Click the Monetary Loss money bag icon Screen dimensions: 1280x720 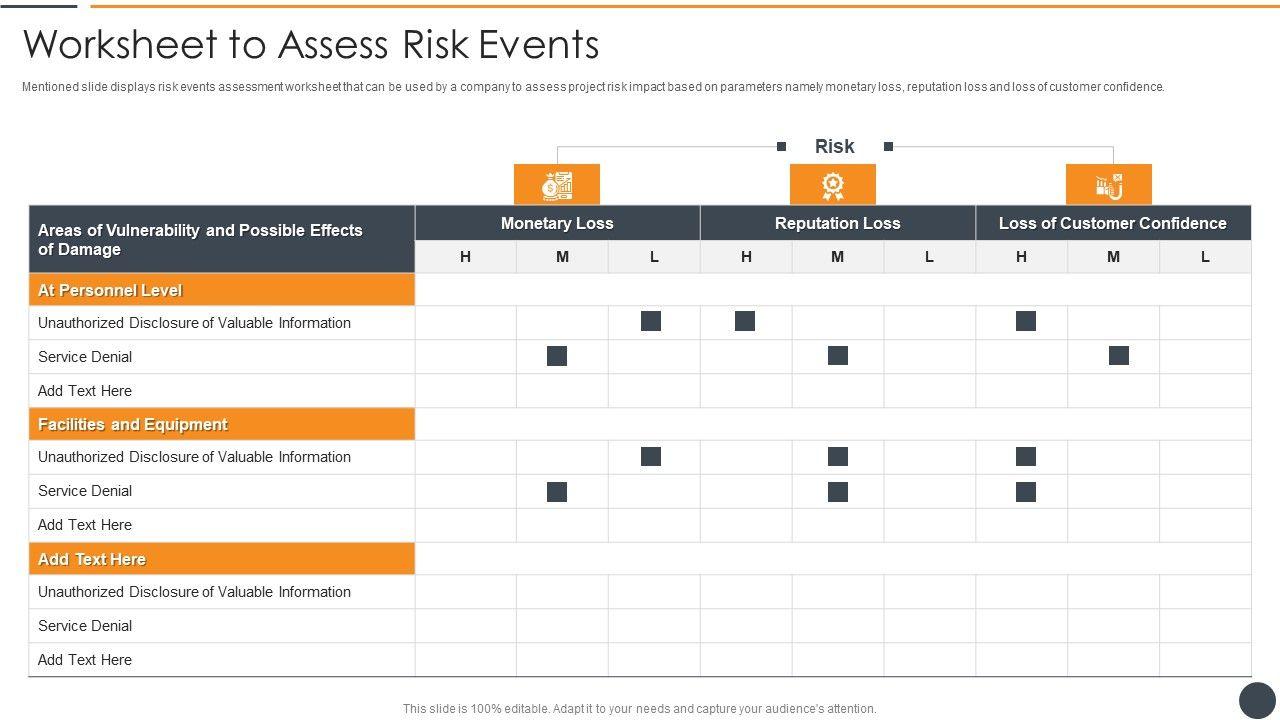(557, 185)
